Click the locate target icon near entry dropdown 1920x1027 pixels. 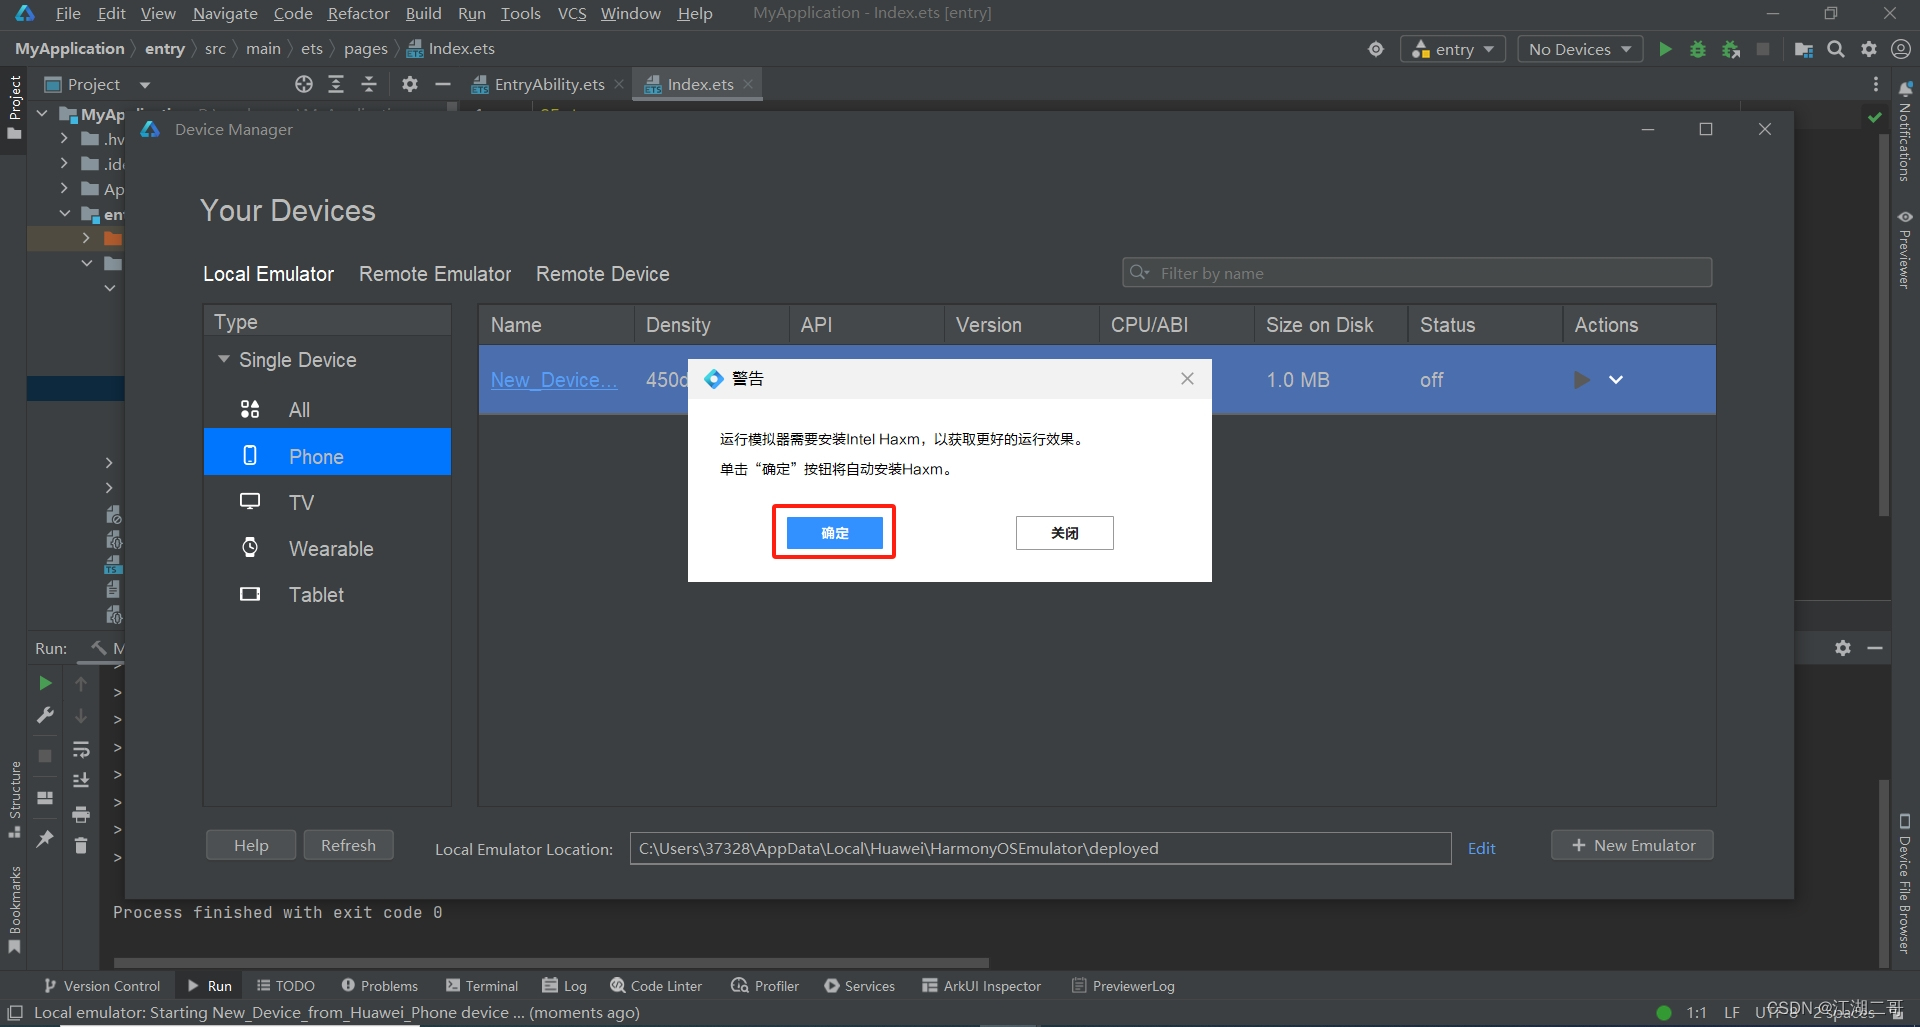(x=1376, y=49)
